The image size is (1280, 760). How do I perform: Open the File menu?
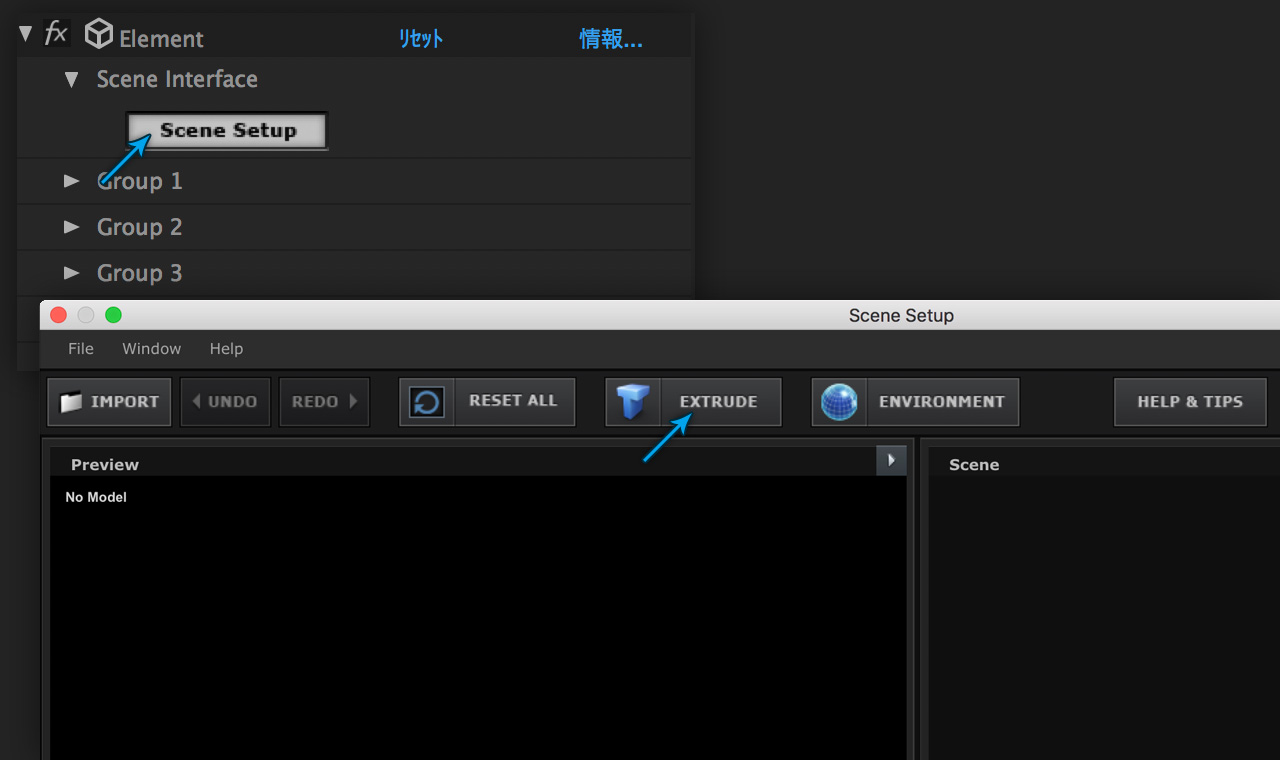click(x=81, y=349)
